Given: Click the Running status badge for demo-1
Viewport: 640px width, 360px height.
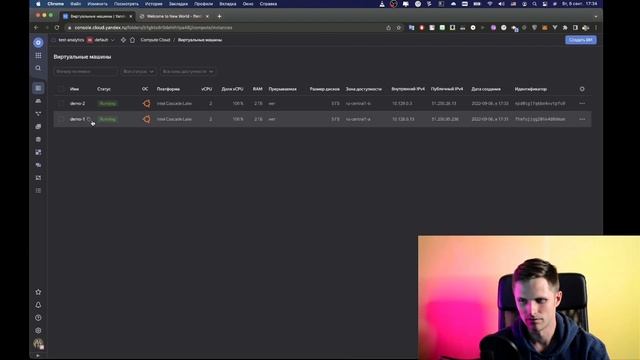Looking at the screenshot, I should (107, 119).
